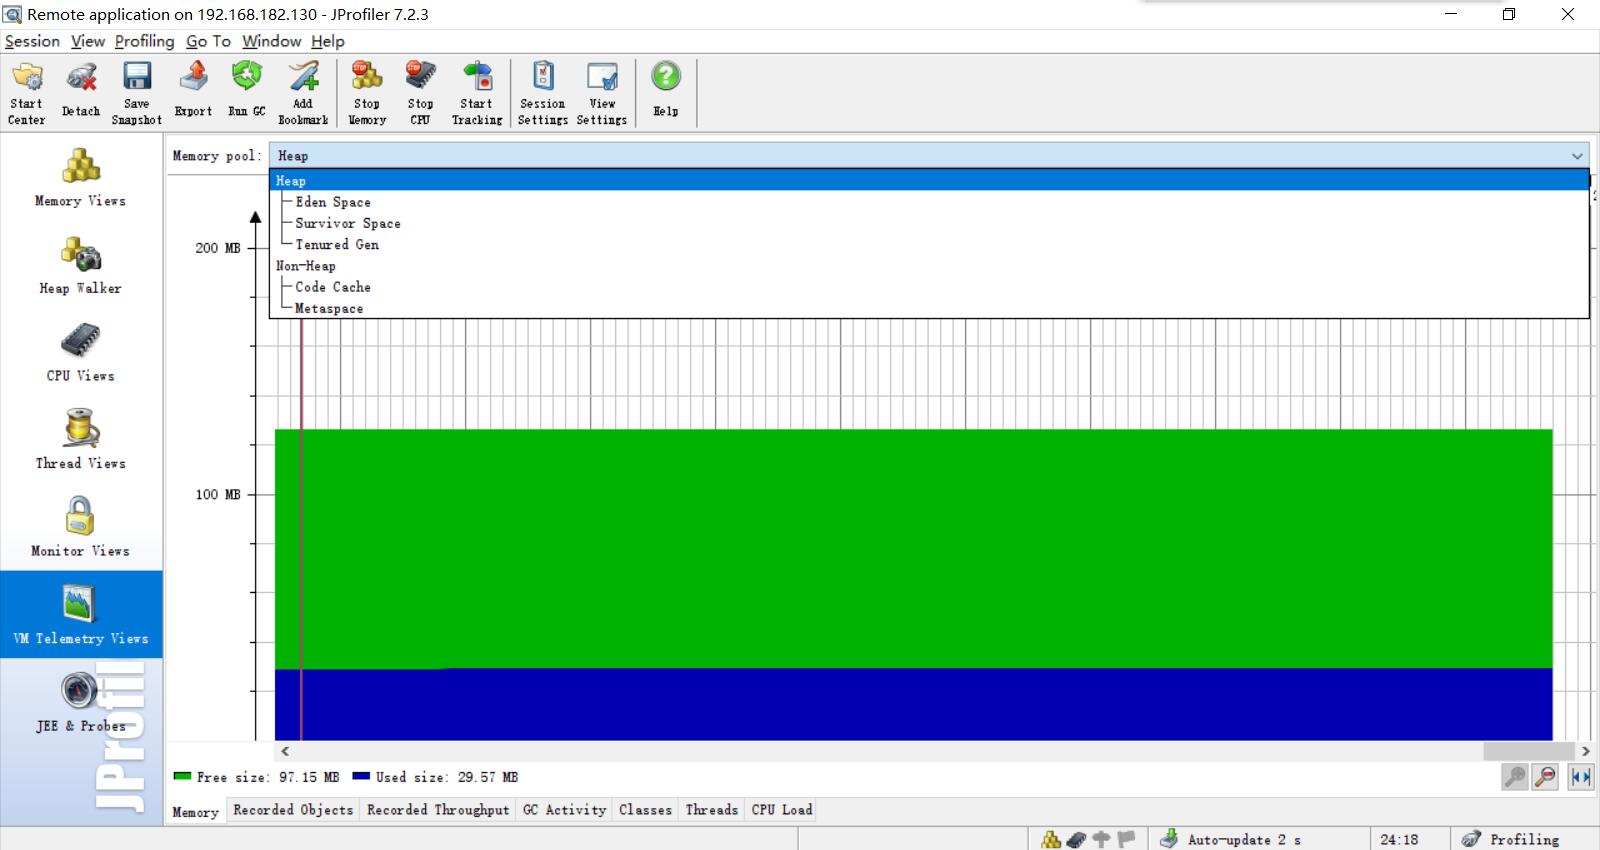The width and height of the screenshot is (1600, 850).
Task: Open JEE & Probes in sidebar
Action: click(x=81, y=703)
